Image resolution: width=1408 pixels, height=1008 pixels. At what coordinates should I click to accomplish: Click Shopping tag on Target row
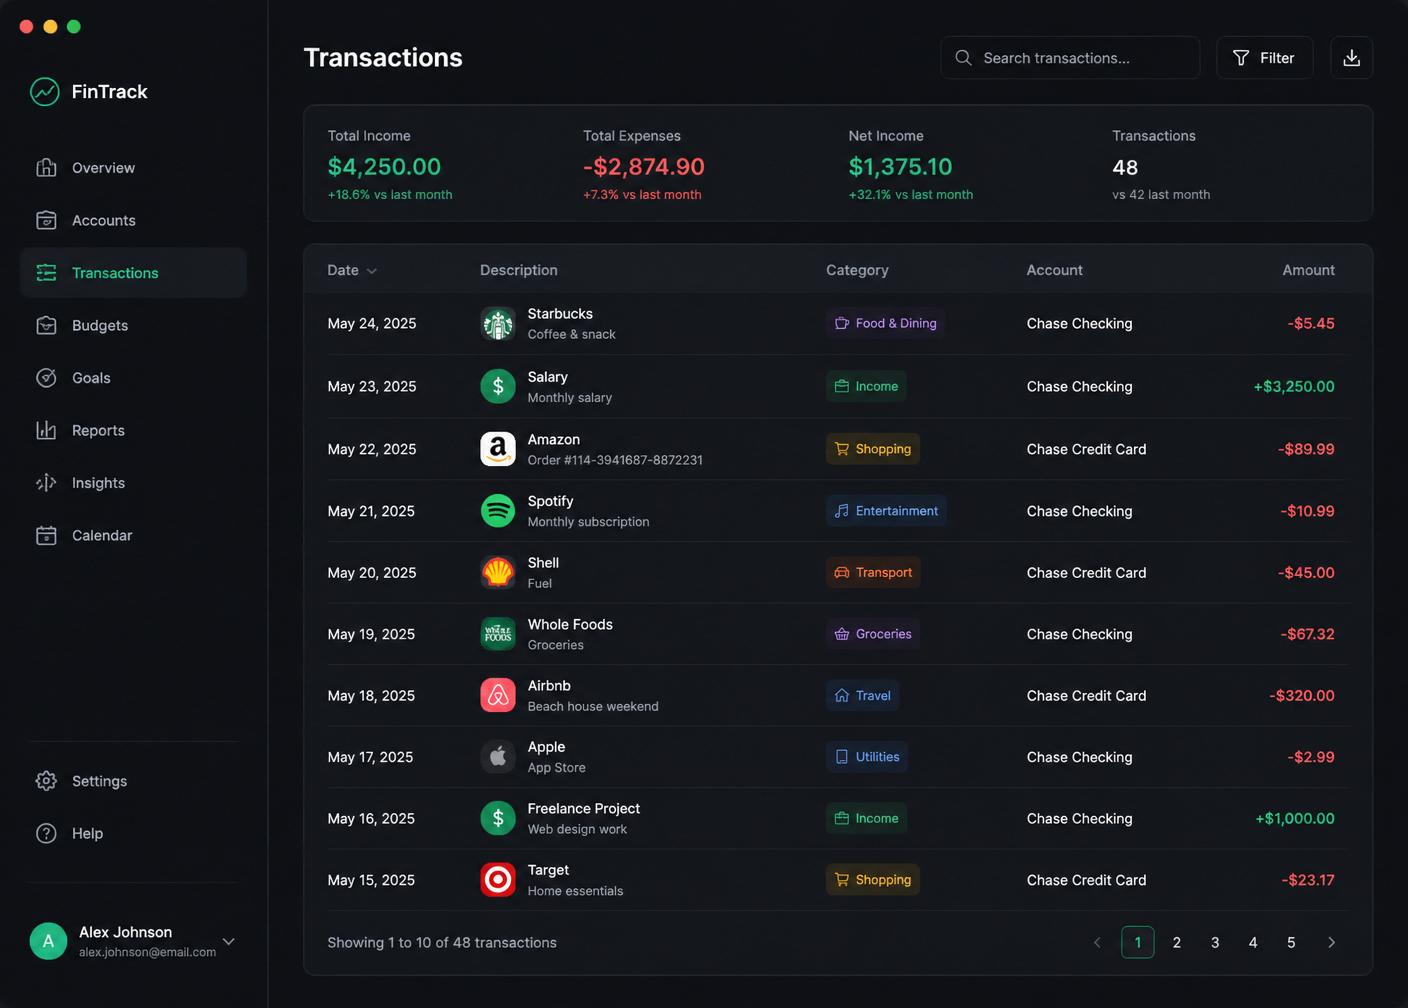[x=873, y=880]
